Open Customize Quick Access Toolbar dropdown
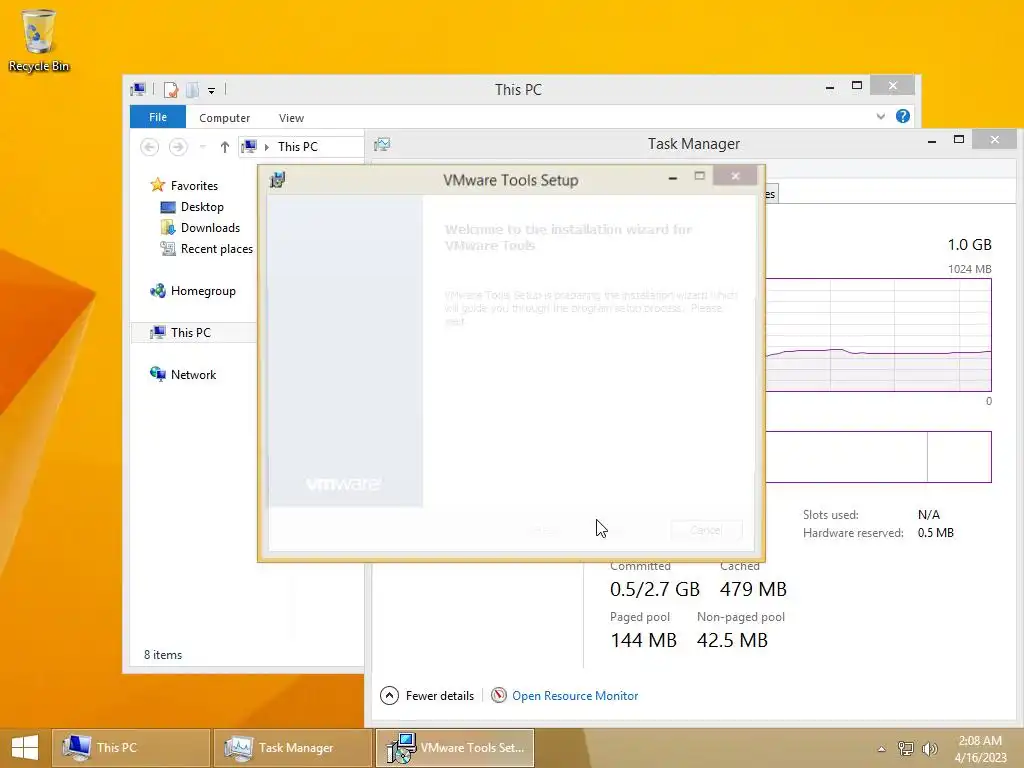1024x768 pixels. [x=212, y=91]
